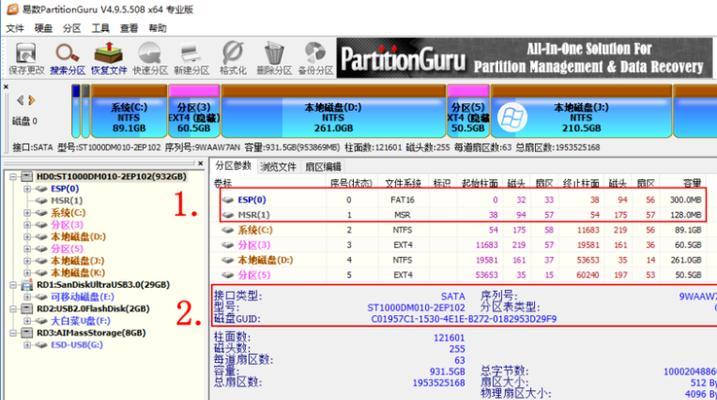Collapse the HD0:ST1000DM010 disk node

coord(13,176)
